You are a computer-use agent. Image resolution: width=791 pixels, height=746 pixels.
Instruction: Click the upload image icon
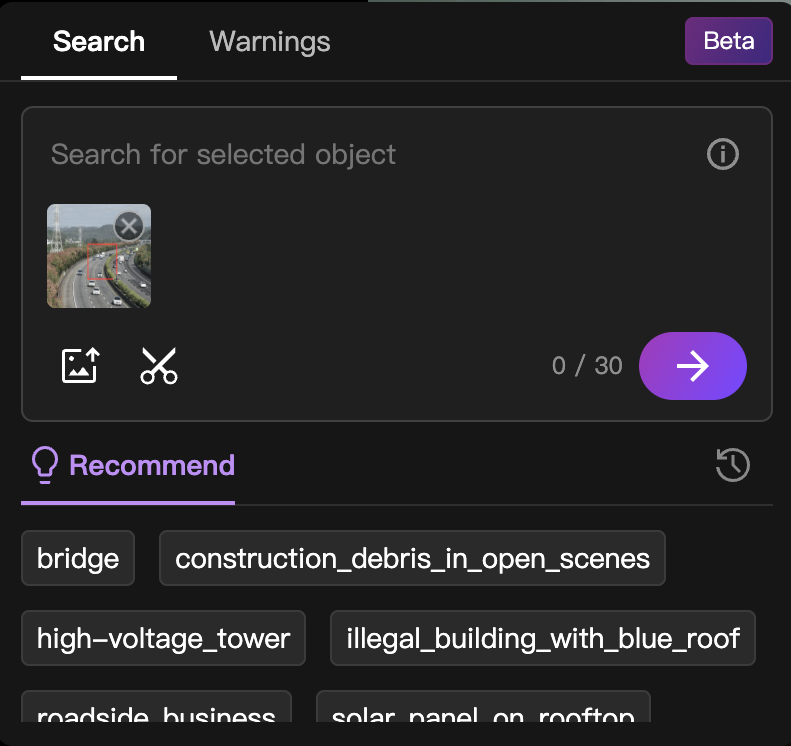point(80,366)
